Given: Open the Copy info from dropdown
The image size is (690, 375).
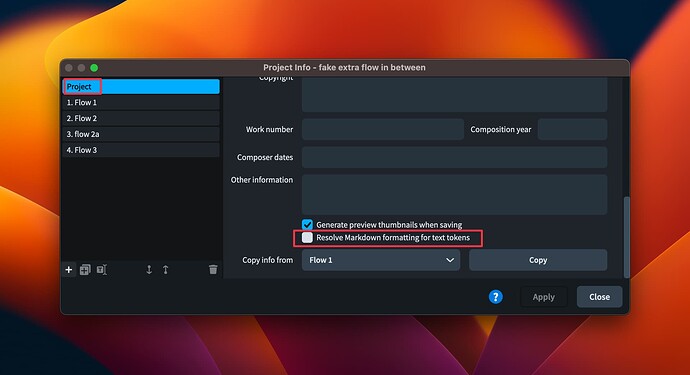Looking at the screenshot, I should coord(381,260).
